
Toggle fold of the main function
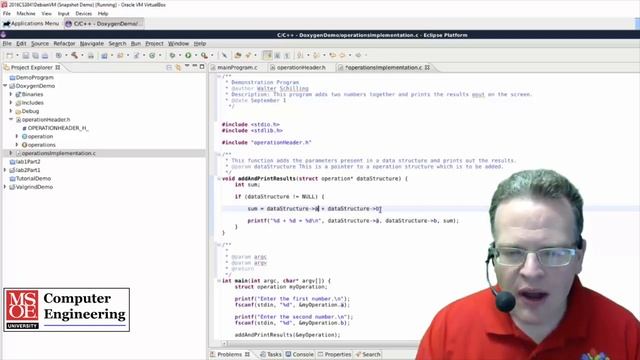(219, 281)
